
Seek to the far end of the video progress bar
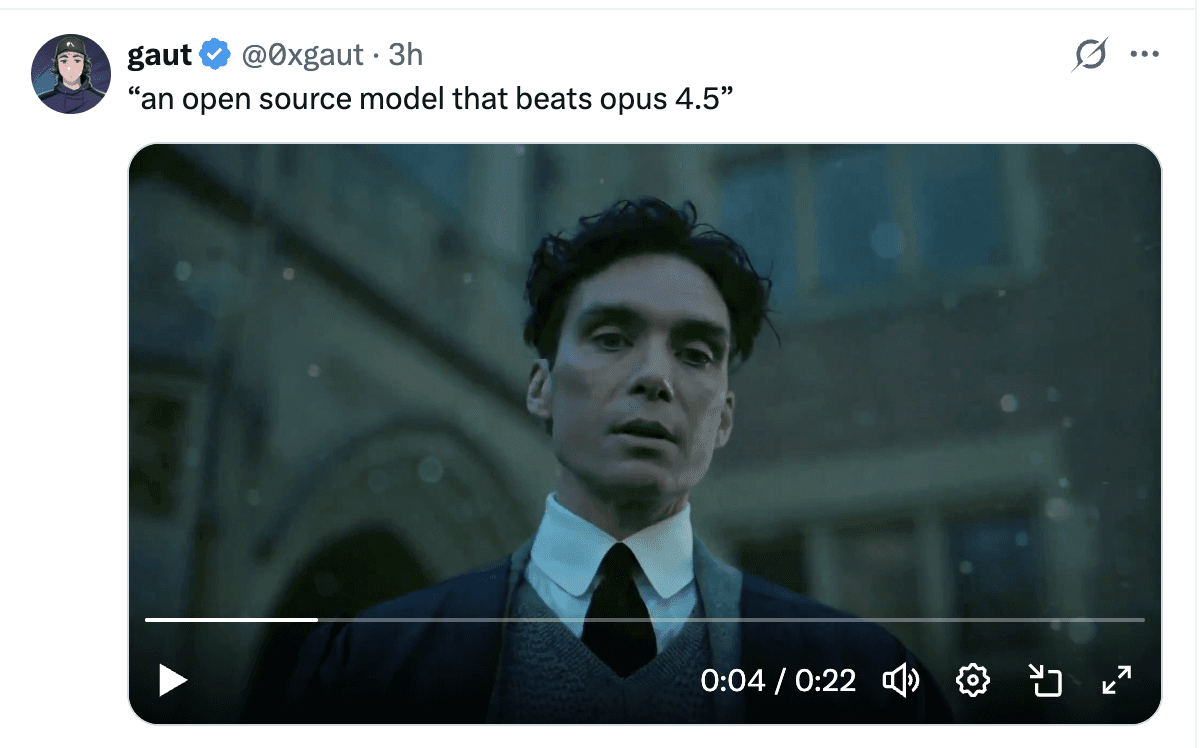[x=1142, y=620]
